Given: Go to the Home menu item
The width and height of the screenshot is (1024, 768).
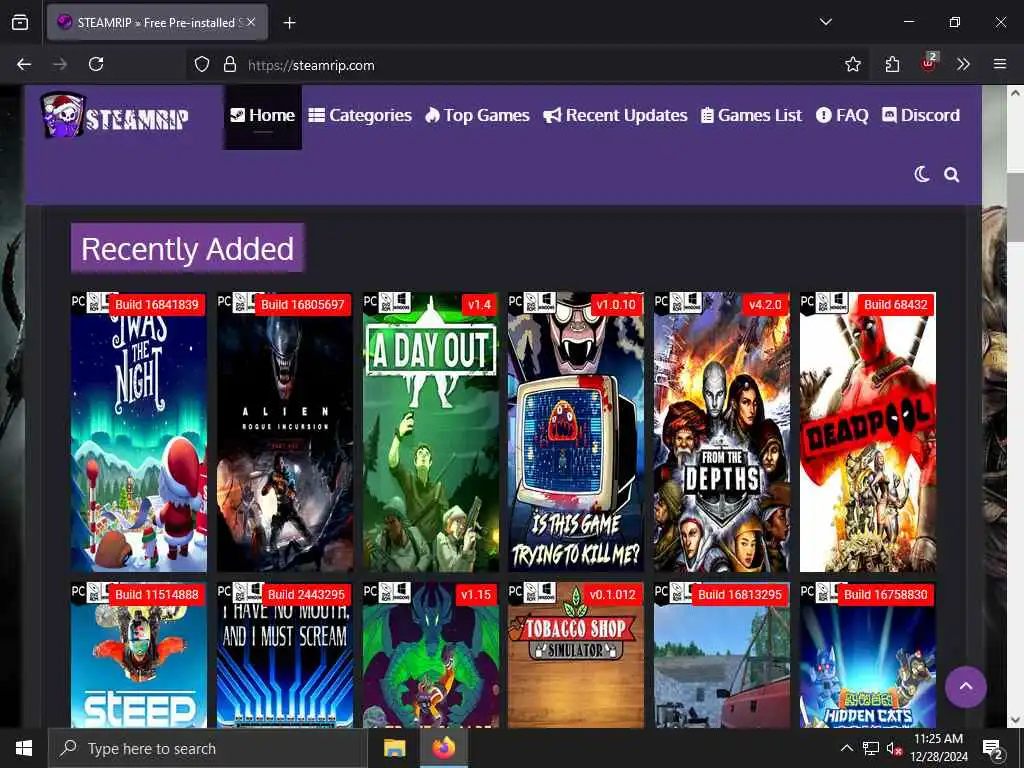Looking at the screenshot, I should [x=263, y=116].
